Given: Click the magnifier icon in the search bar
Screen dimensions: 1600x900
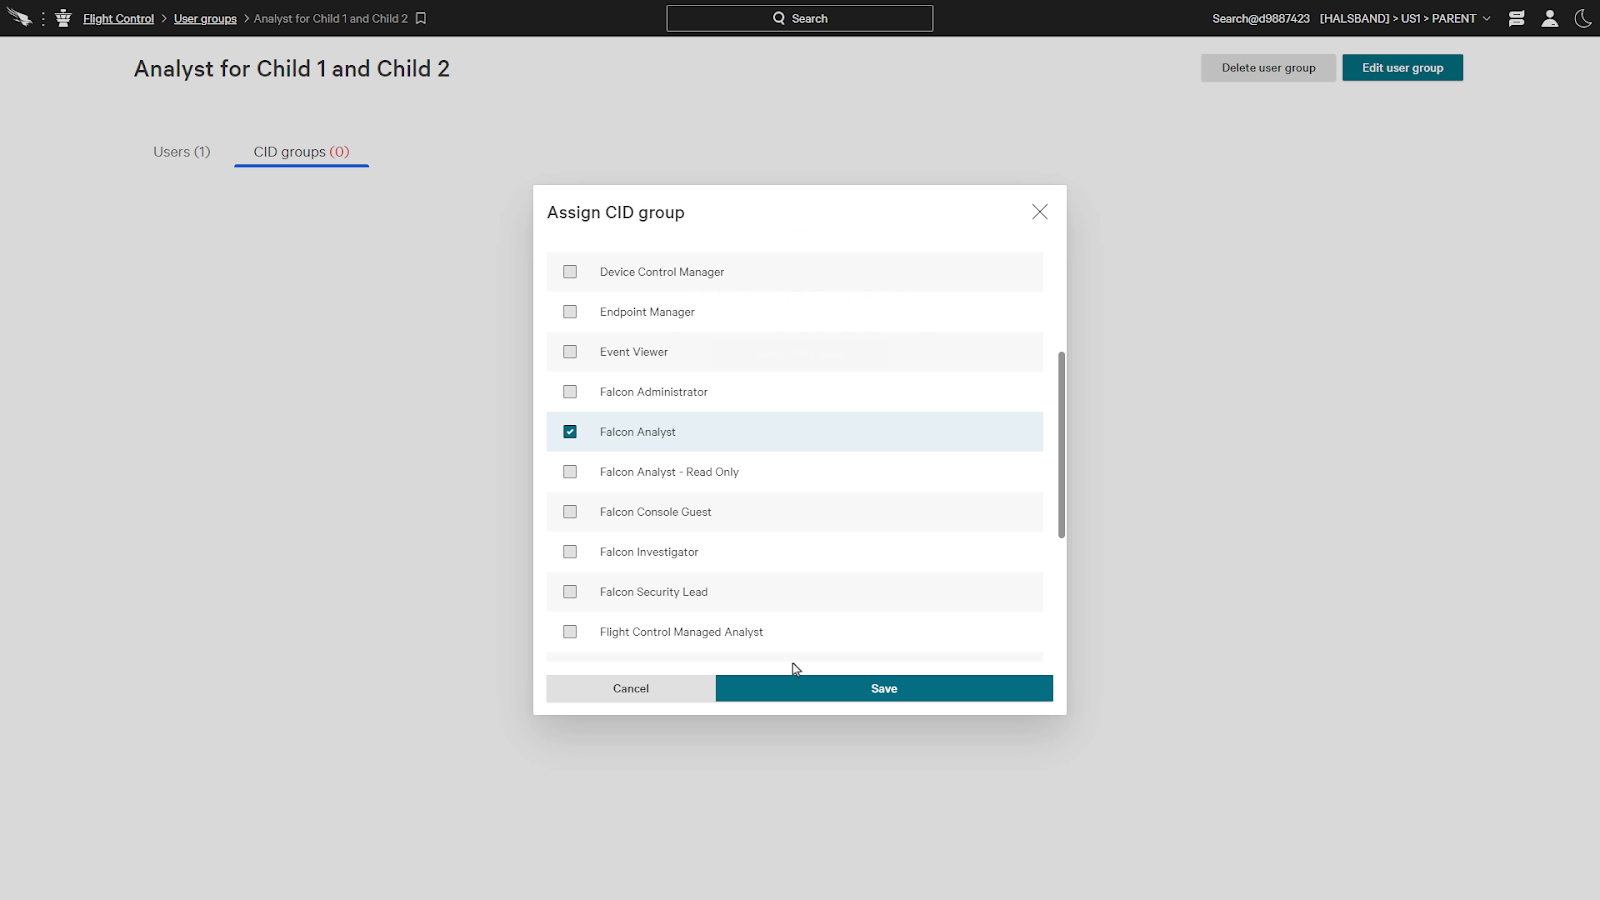Looking at the screenshot, I should (779, 18).
